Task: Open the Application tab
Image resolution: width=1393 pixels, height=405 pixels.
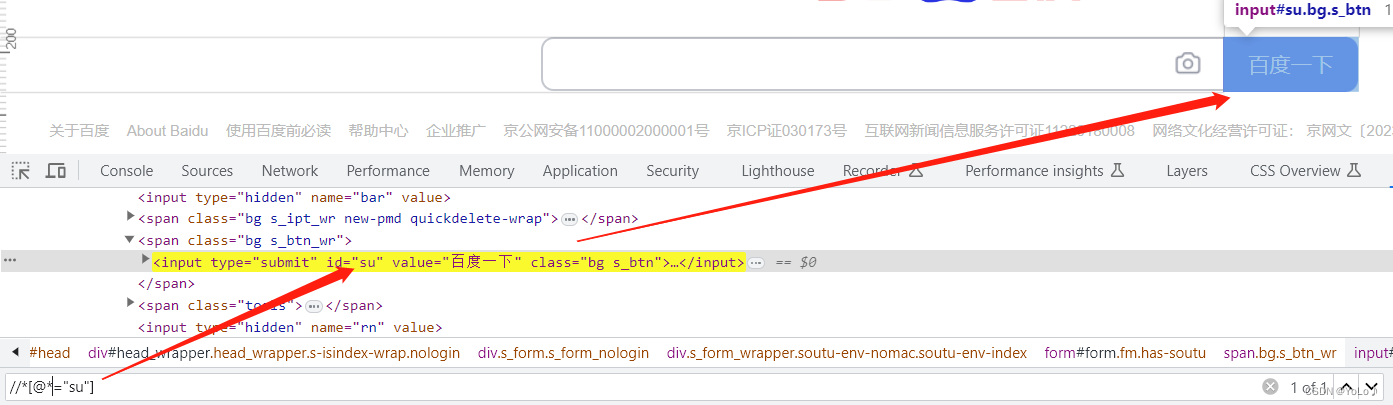Action: pos(580,171)
